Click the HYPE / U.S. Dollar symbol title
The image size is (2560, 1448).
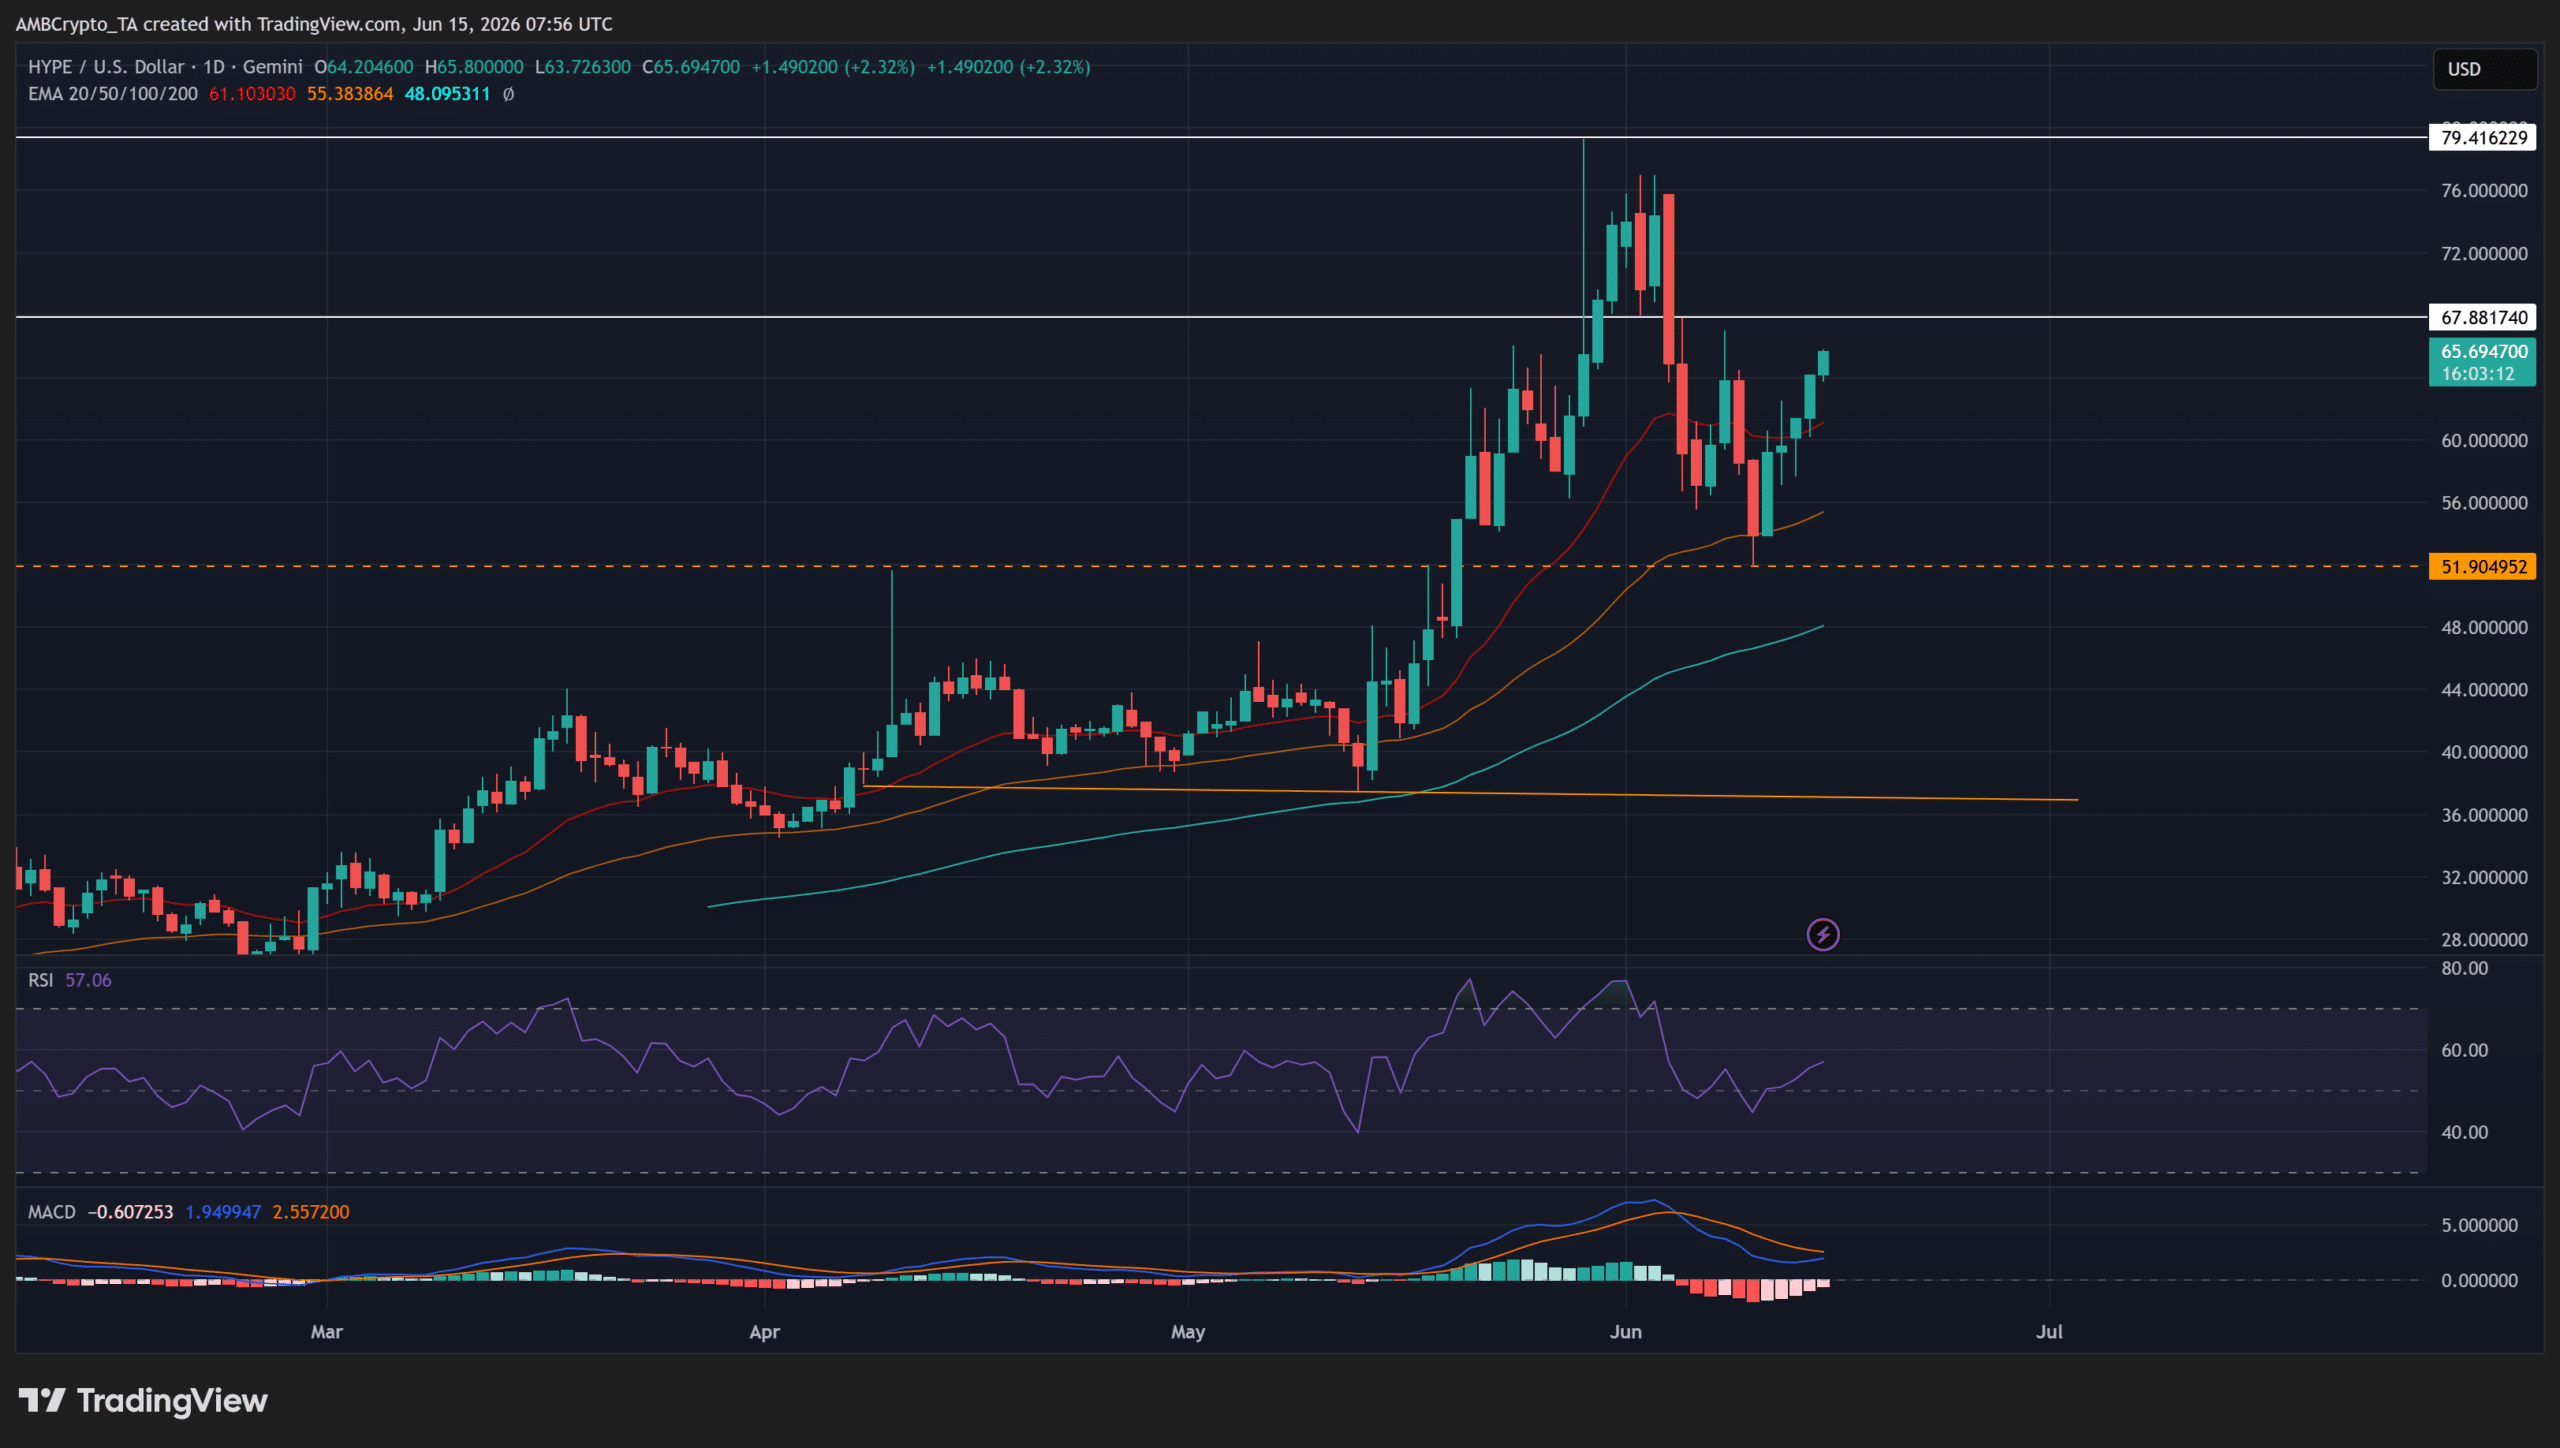click(x=106, y=67)
